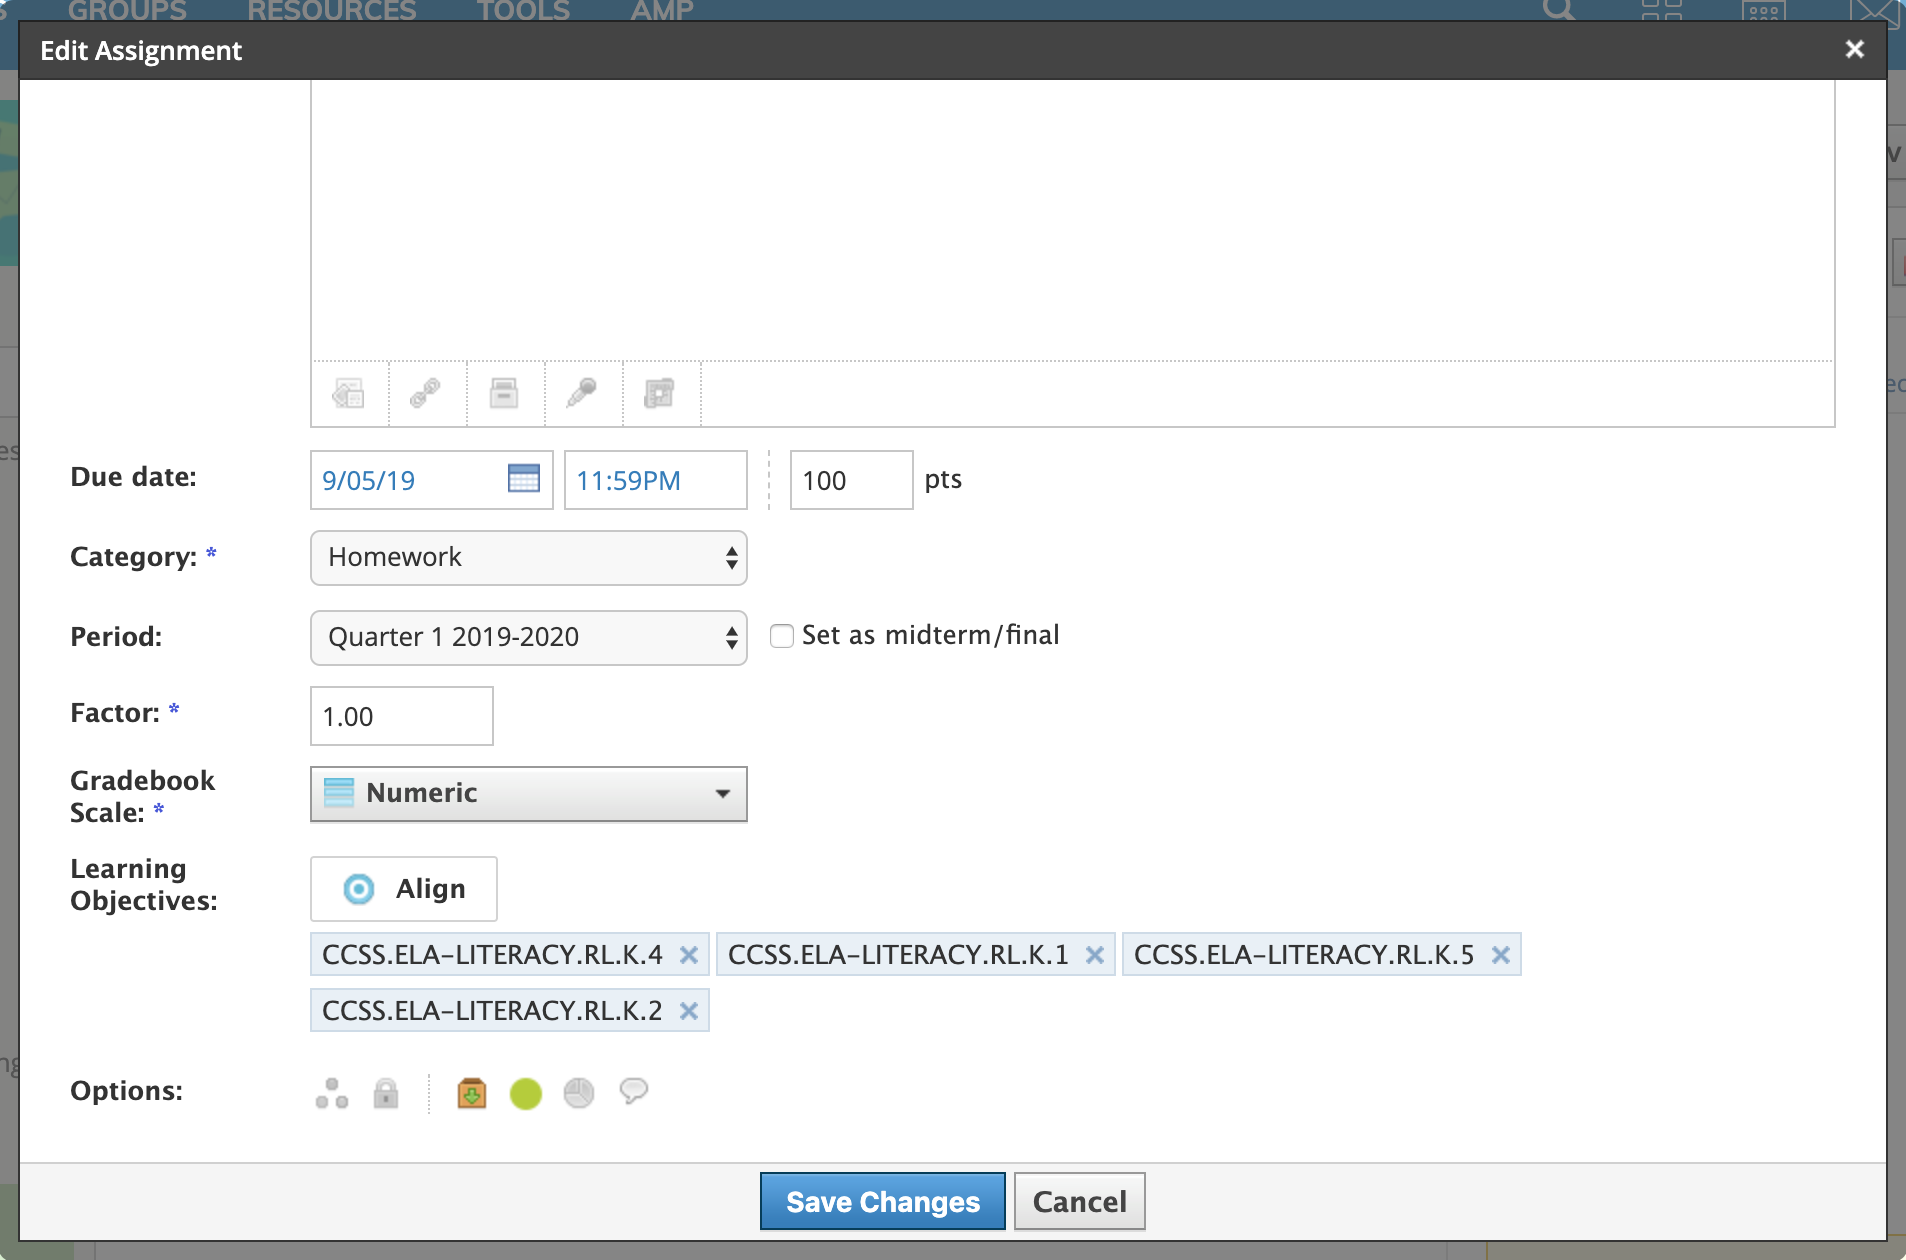Click Save Changes button
The height and width of the screenshot is (1260, 1906).
click(882, 1201)
